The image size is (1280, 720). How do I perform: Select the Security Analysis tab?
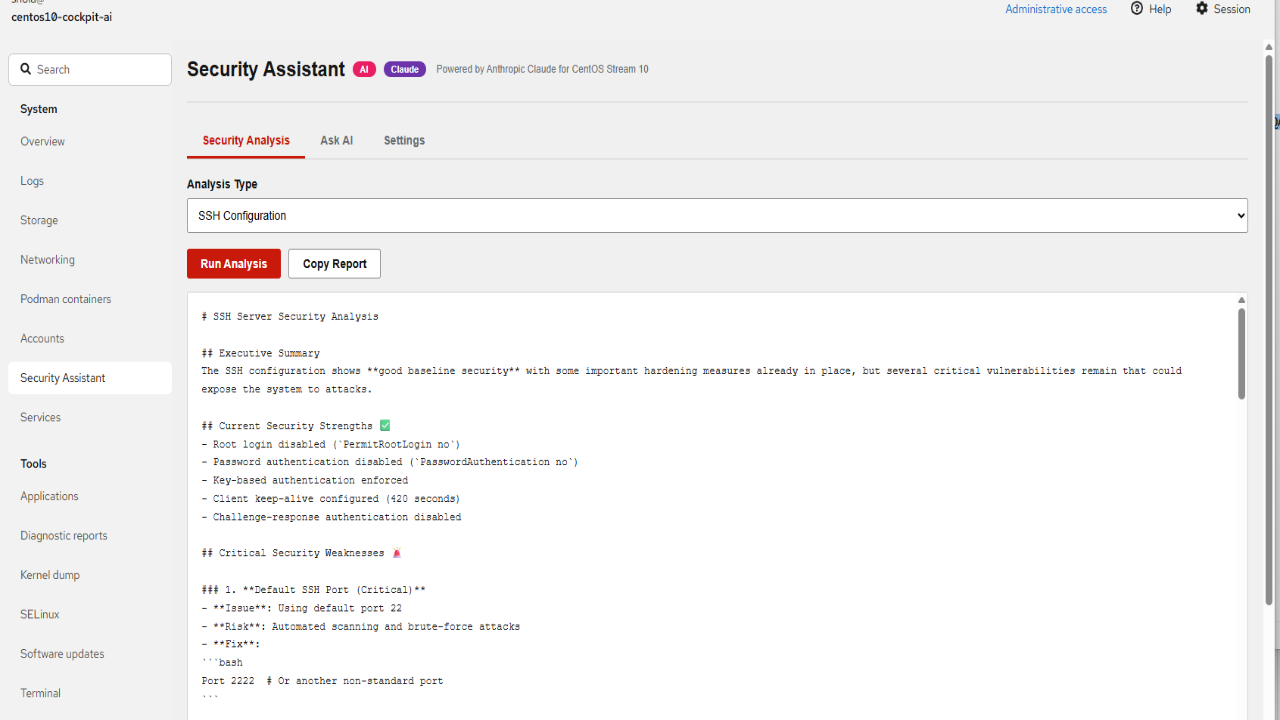(x=246, y=141)
